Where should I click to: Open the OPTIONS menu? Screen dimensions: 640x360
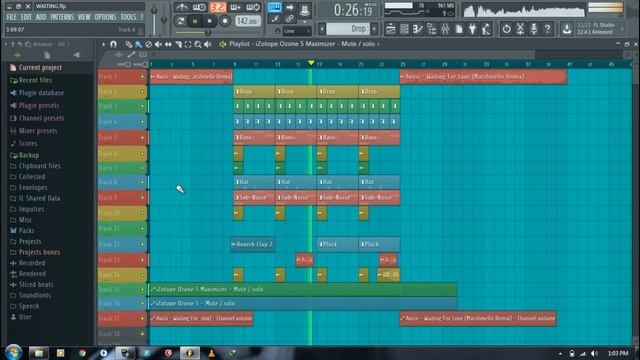[x=105, y=17]
